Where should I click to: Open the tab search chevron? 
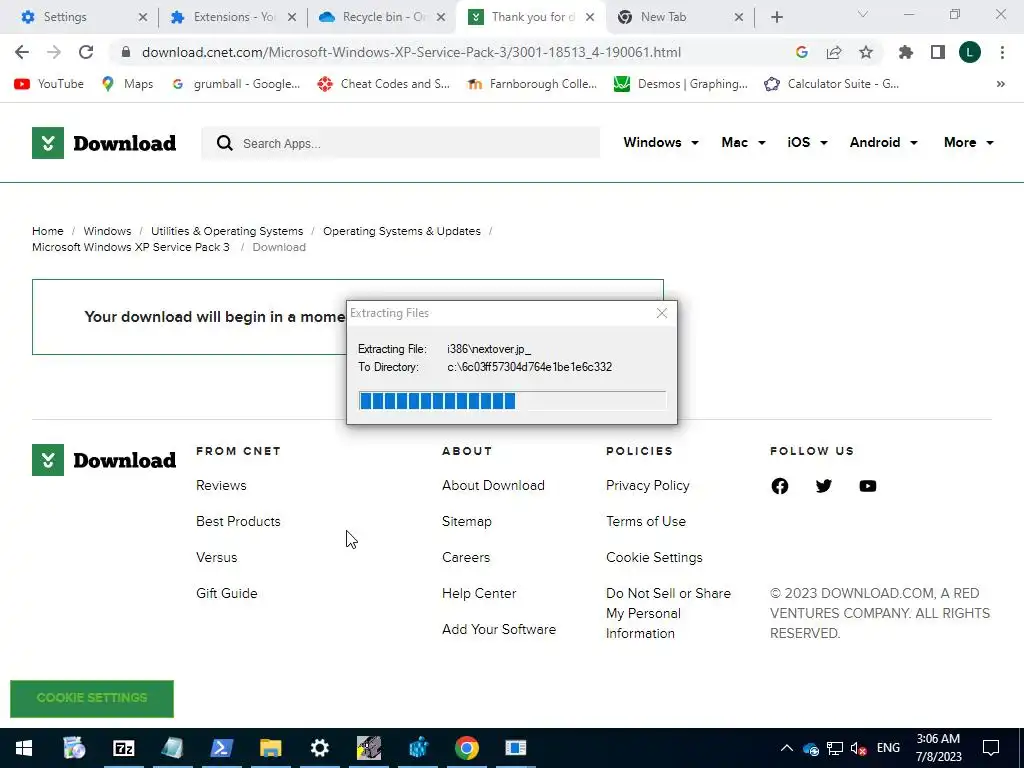(862, 14)
